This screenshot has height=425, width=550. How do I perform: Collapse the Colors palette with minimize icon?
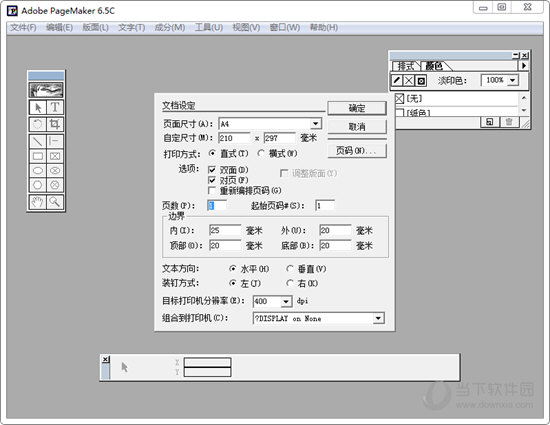516,55
